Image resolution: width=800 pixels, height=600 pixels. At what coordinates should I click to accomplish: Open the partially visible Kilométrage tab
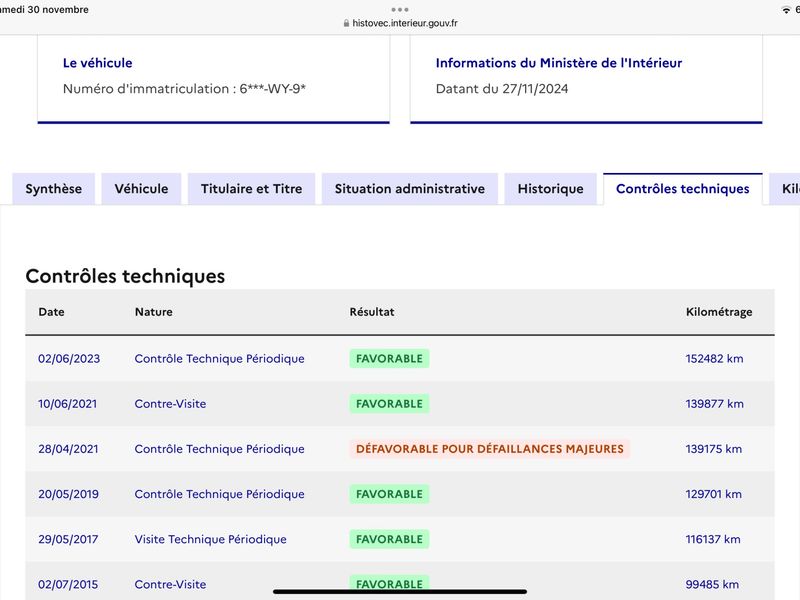click(785, 189)
